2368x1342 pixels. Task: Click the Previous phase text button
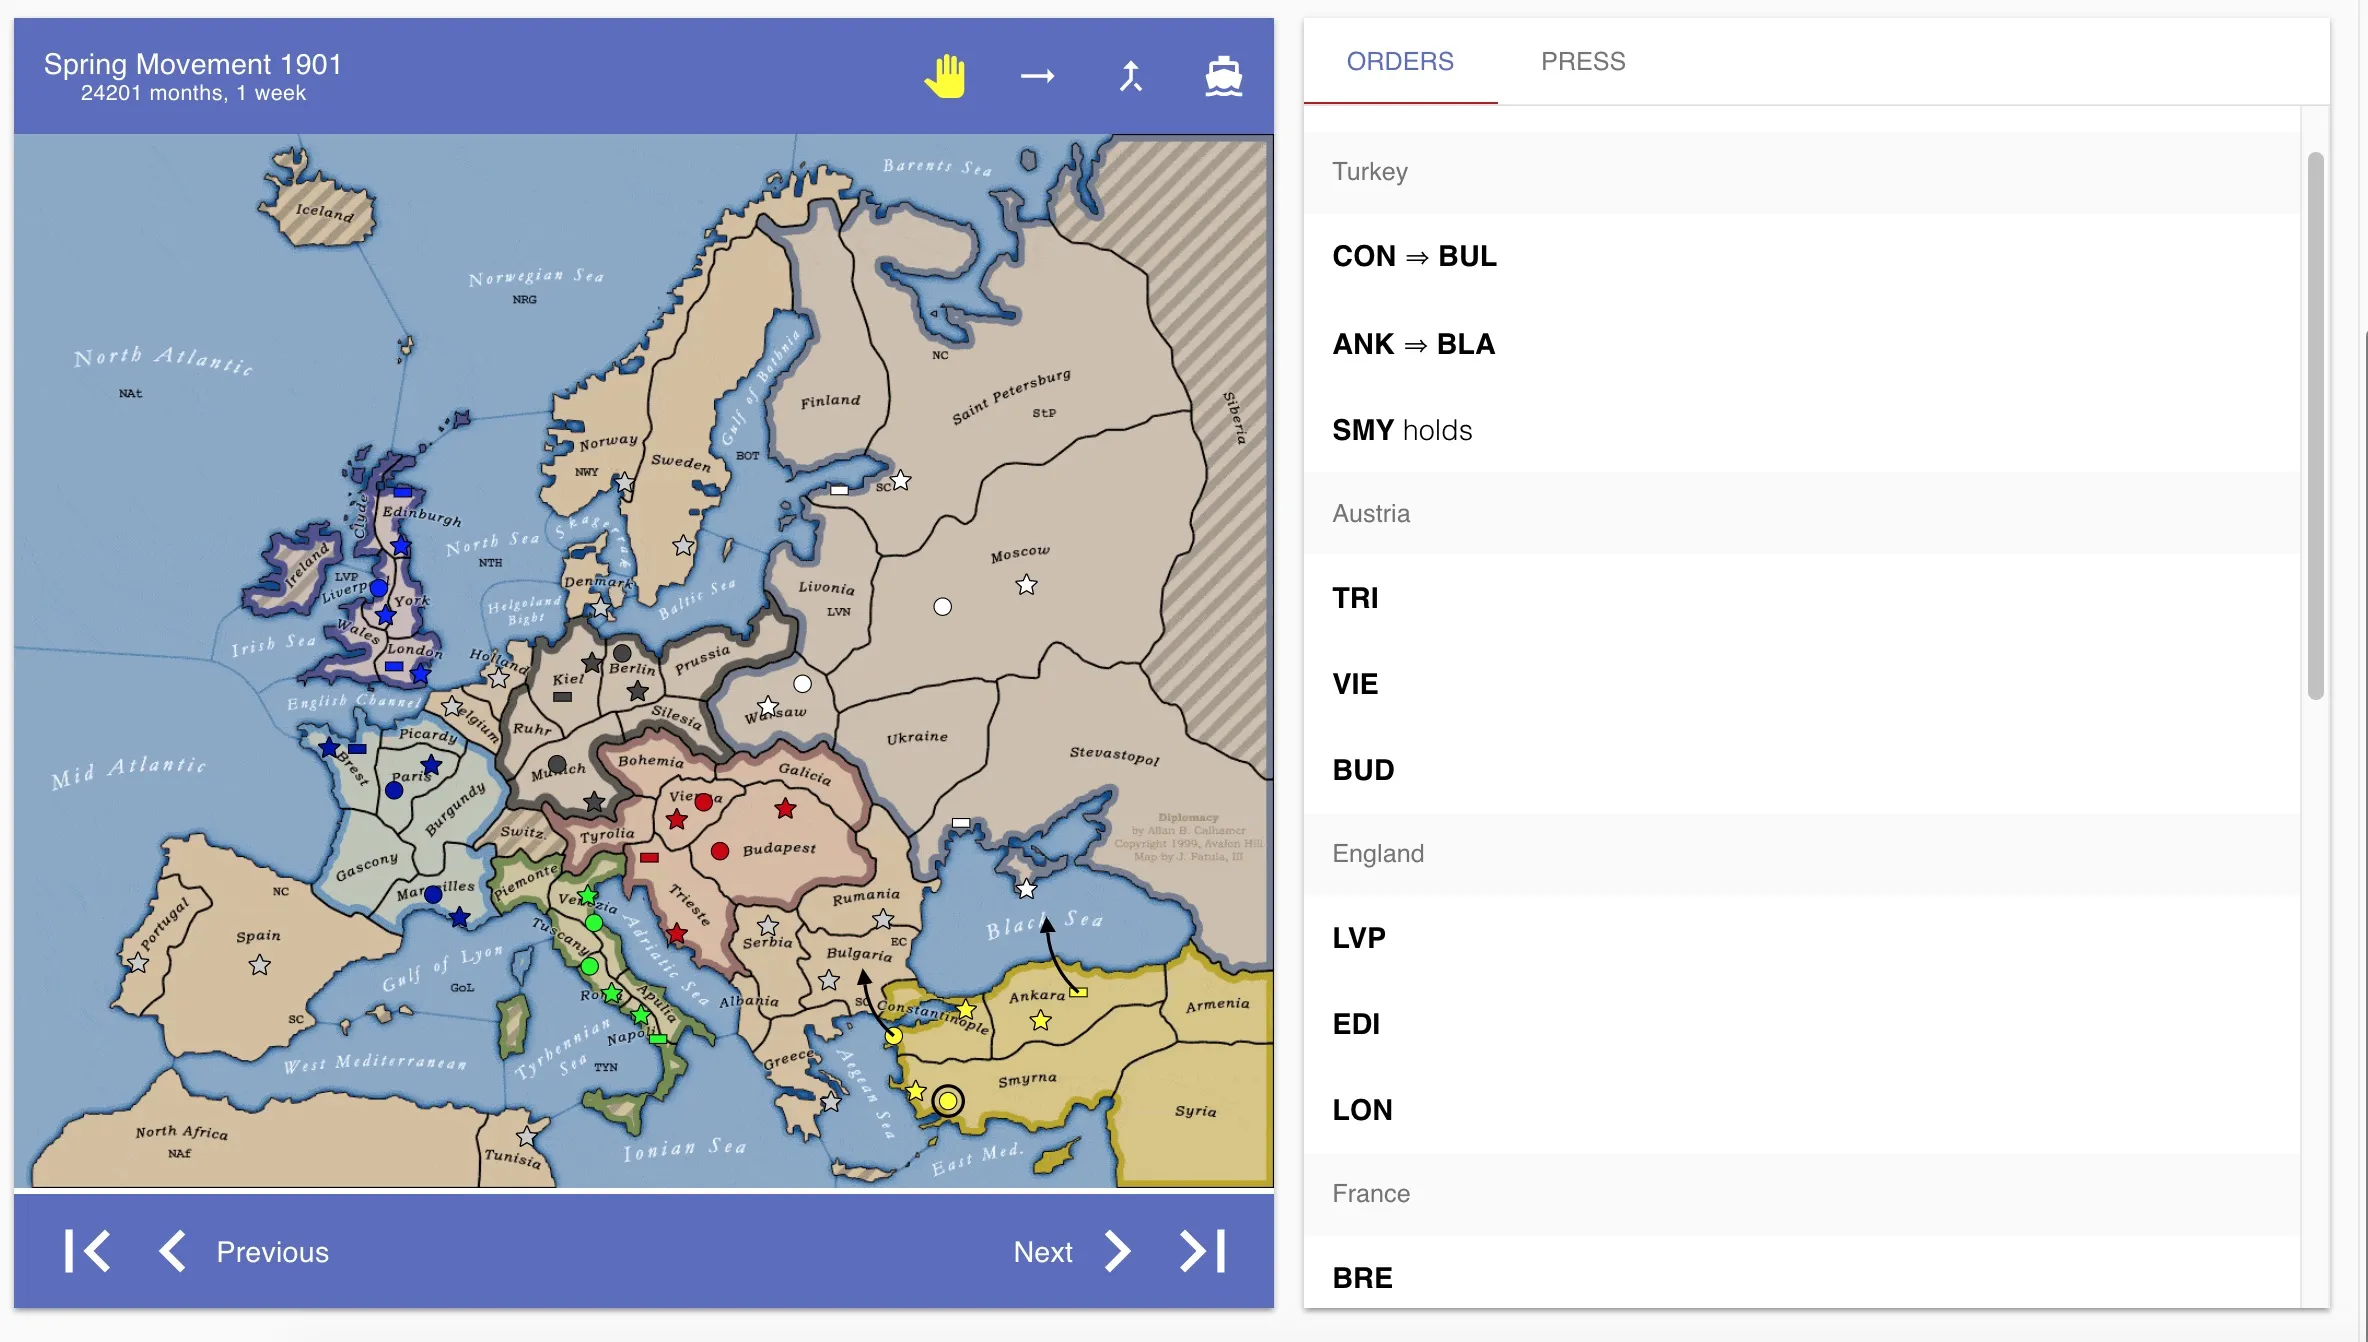272,1252
